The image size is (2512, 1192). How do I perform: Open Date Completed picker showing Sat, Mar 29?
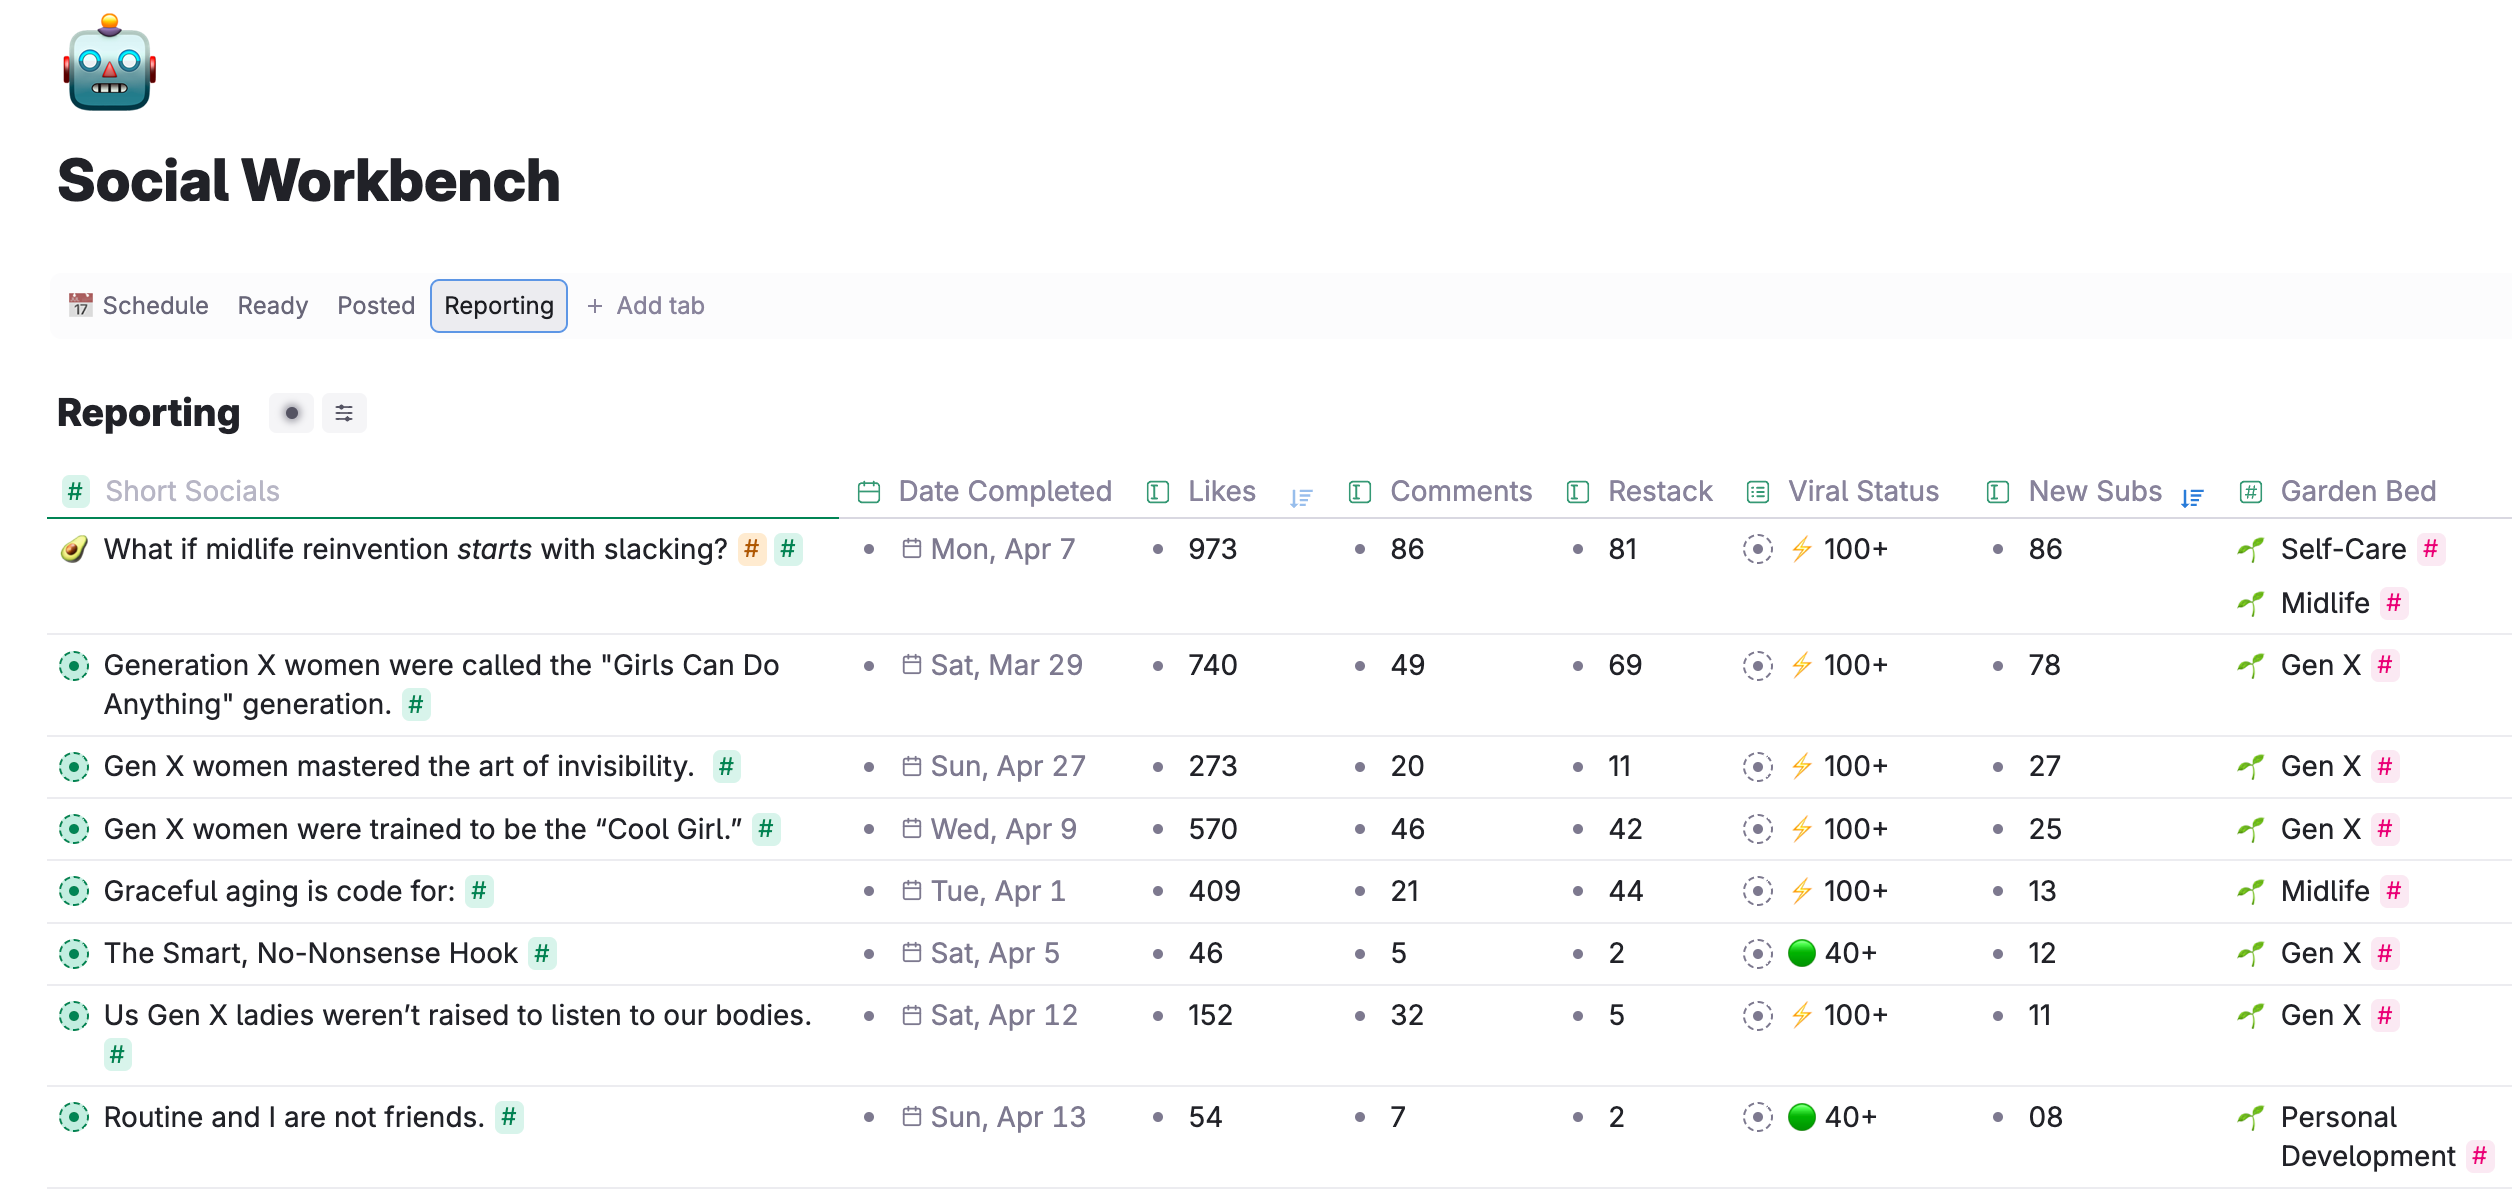click(1005, 665)
